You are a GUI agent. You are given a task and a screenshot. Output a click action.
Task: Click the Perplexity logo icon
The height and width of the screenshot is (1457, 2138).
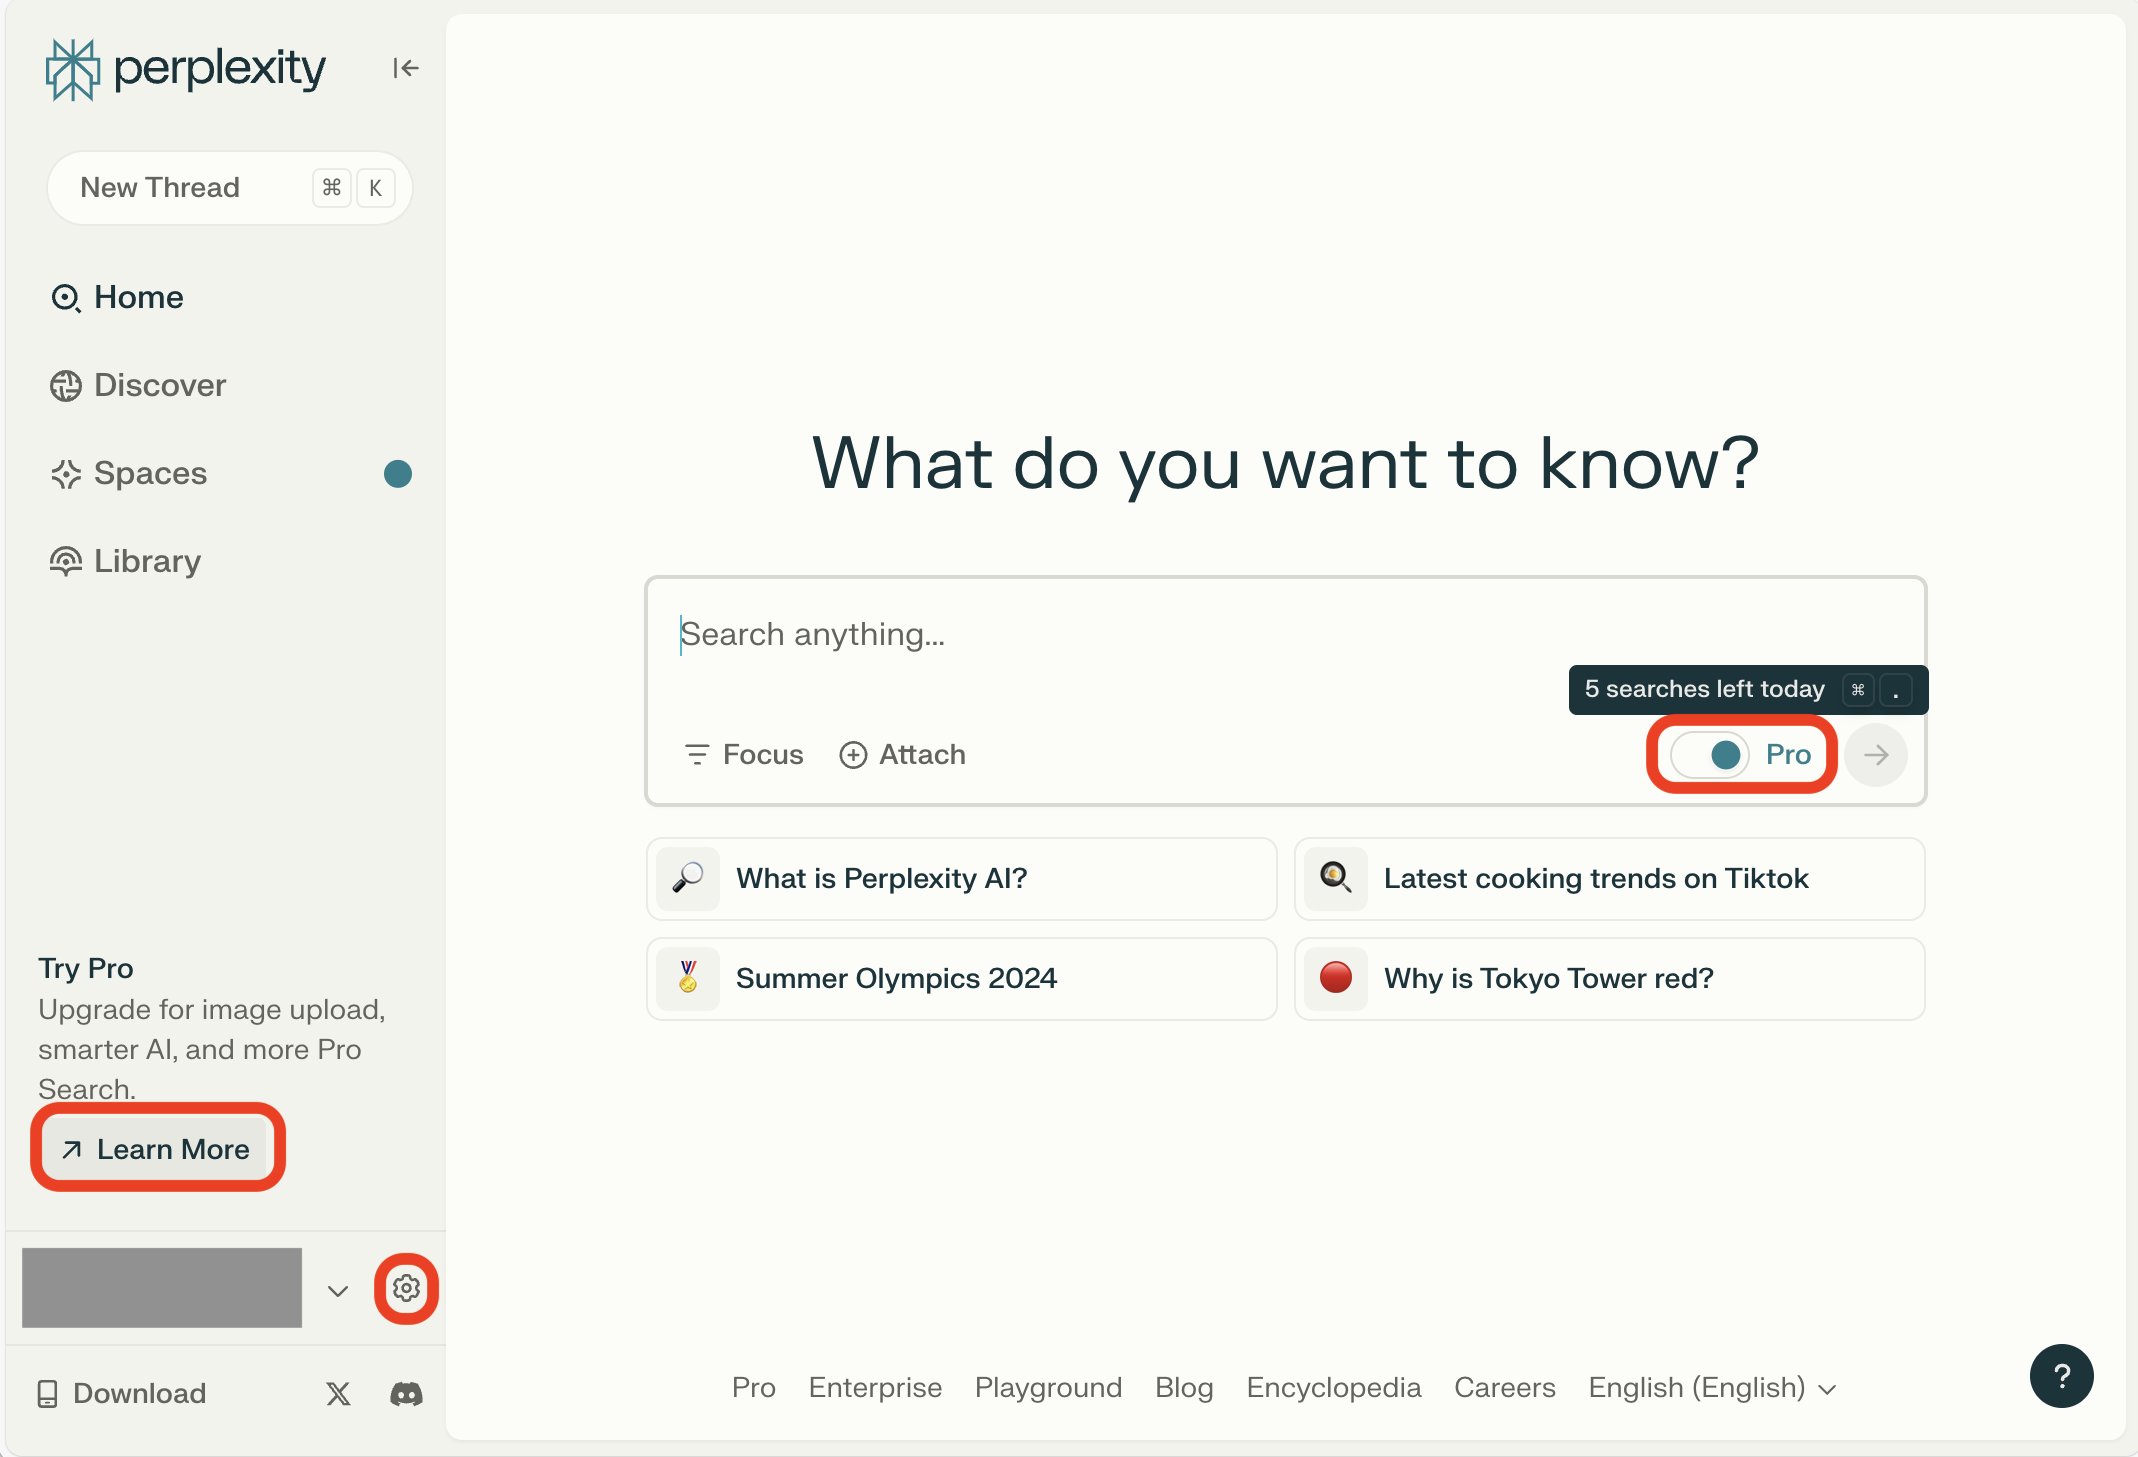point(72,69)
